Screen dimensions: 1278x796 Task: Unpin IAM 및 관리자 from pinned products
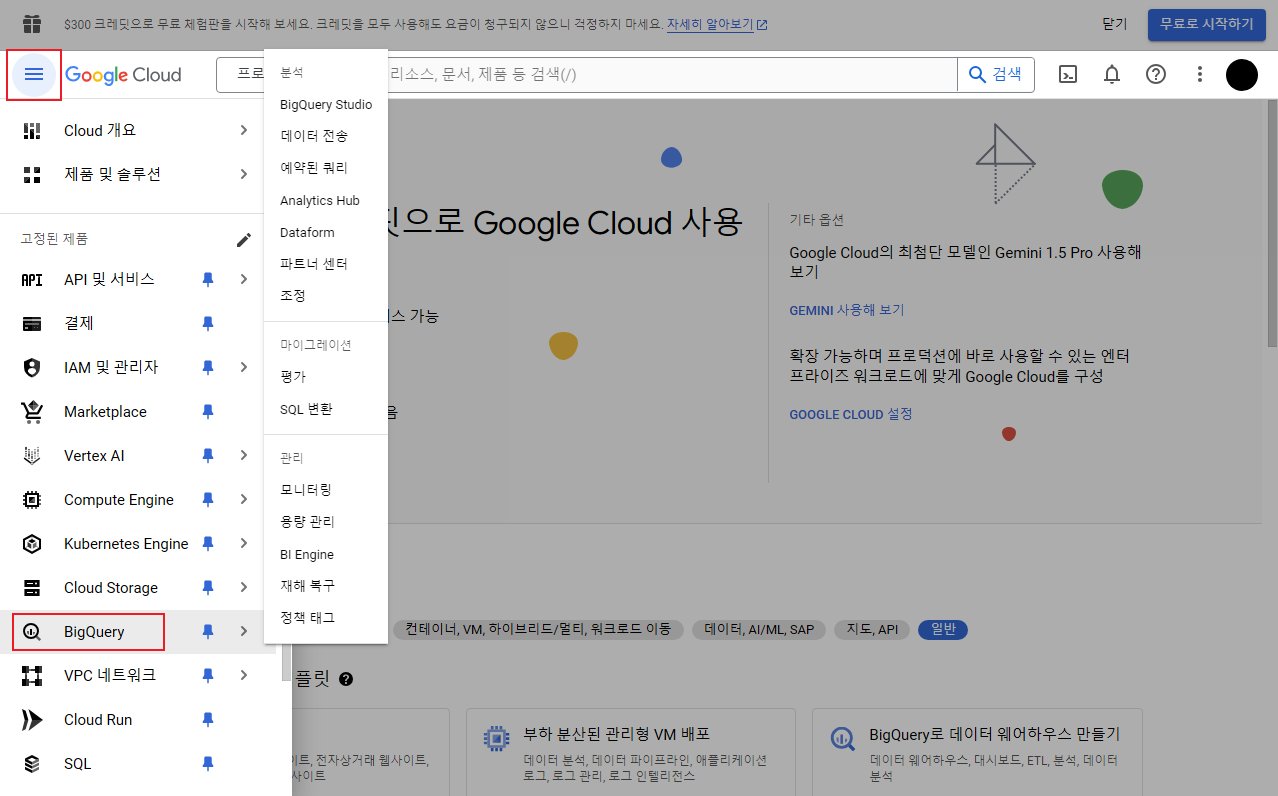tap(208, 368)
